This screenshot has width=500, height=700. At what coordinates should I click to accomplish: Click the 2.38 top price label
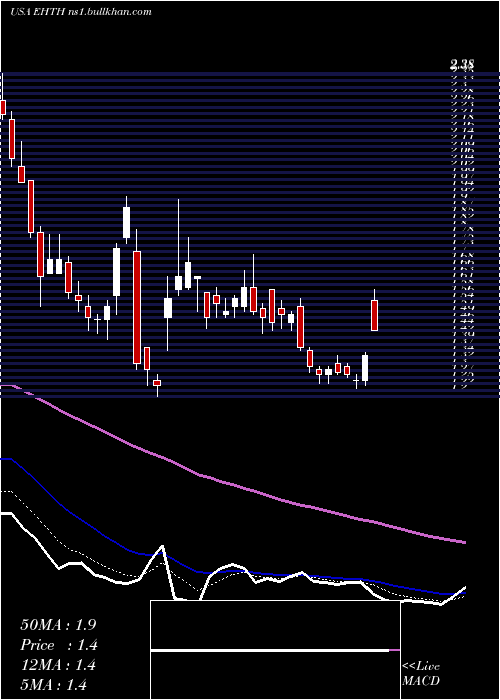click(462, 64)
